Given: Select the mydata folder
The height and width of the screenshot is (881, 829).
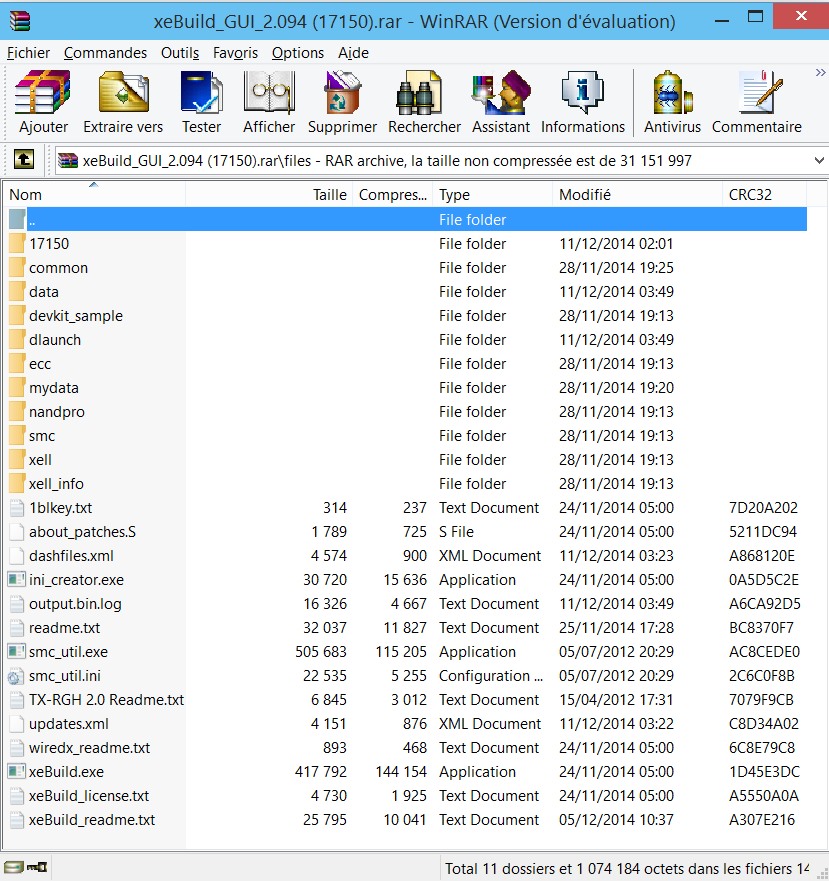Looking at the screenshot, I should (54, 388).
